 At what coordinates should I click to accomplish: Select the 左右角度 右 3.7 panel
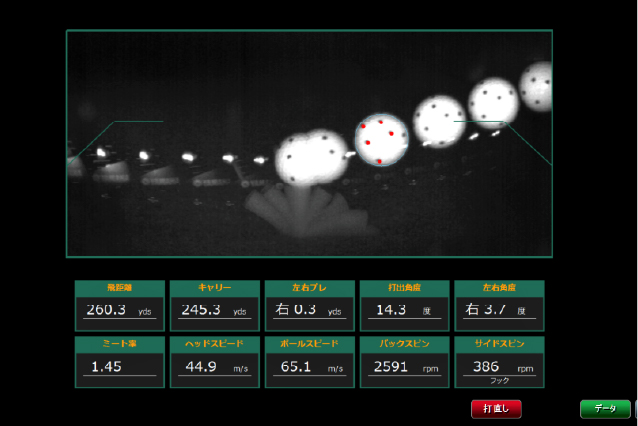[498, 305]
